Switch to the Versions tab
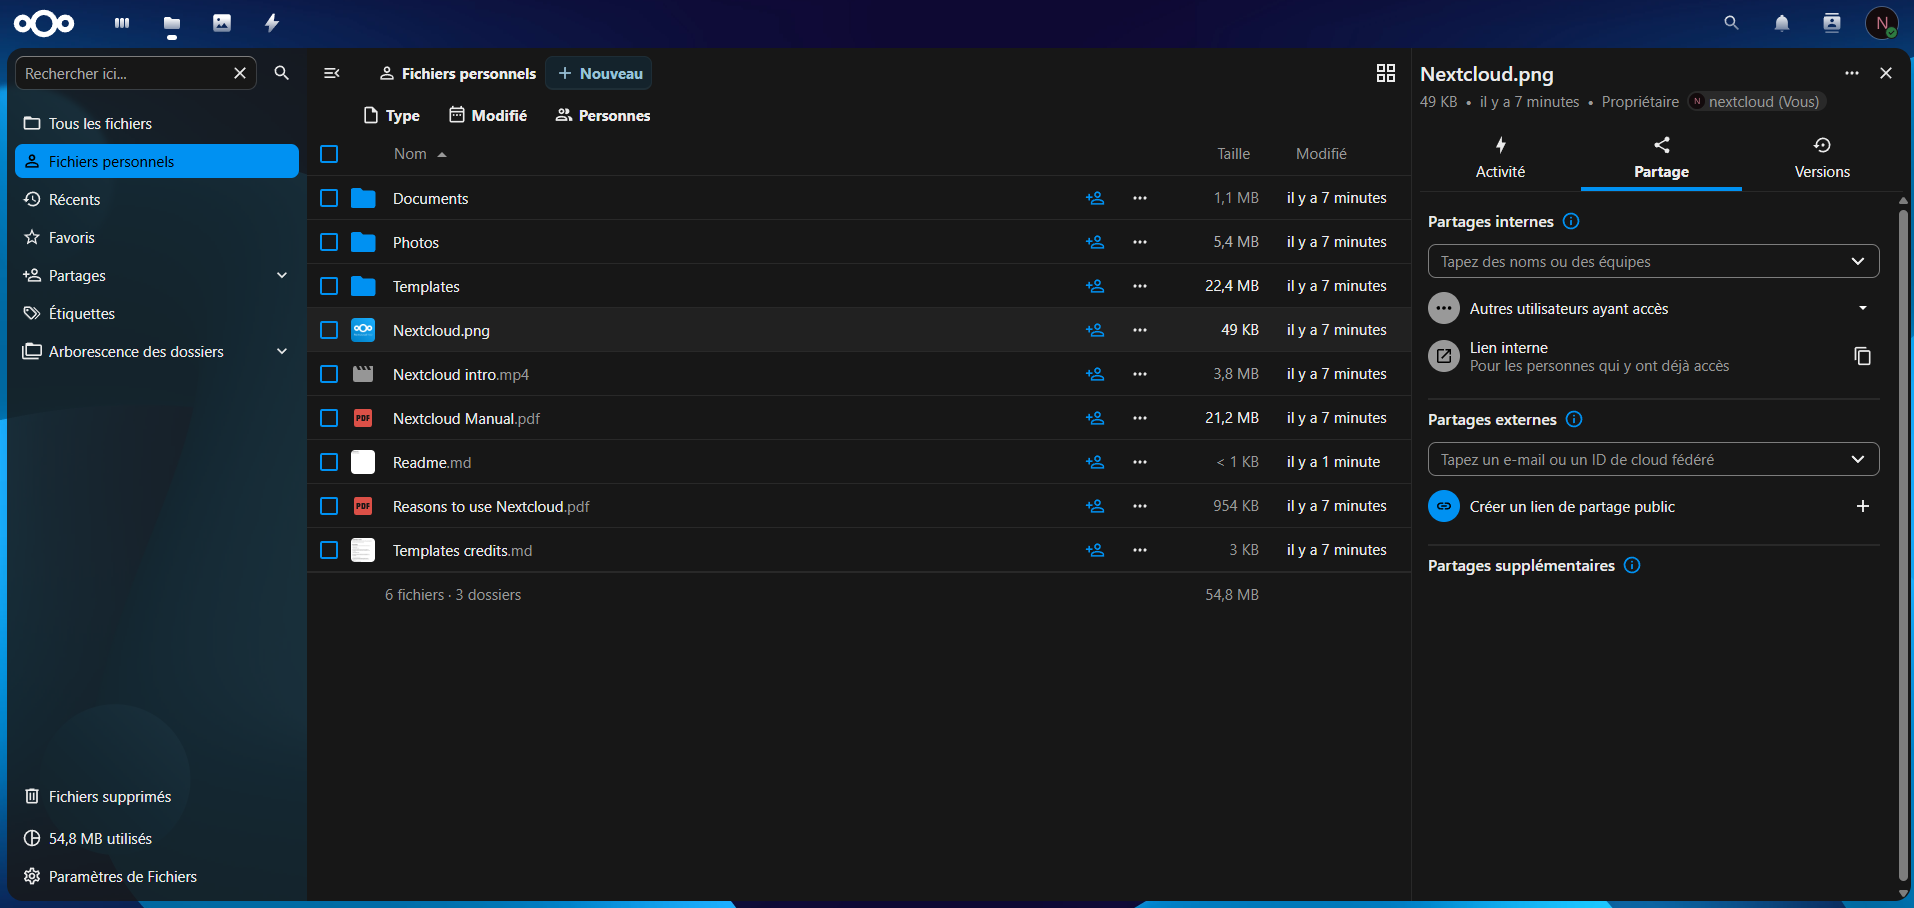1914x908 pixels. coord(1821,158)
